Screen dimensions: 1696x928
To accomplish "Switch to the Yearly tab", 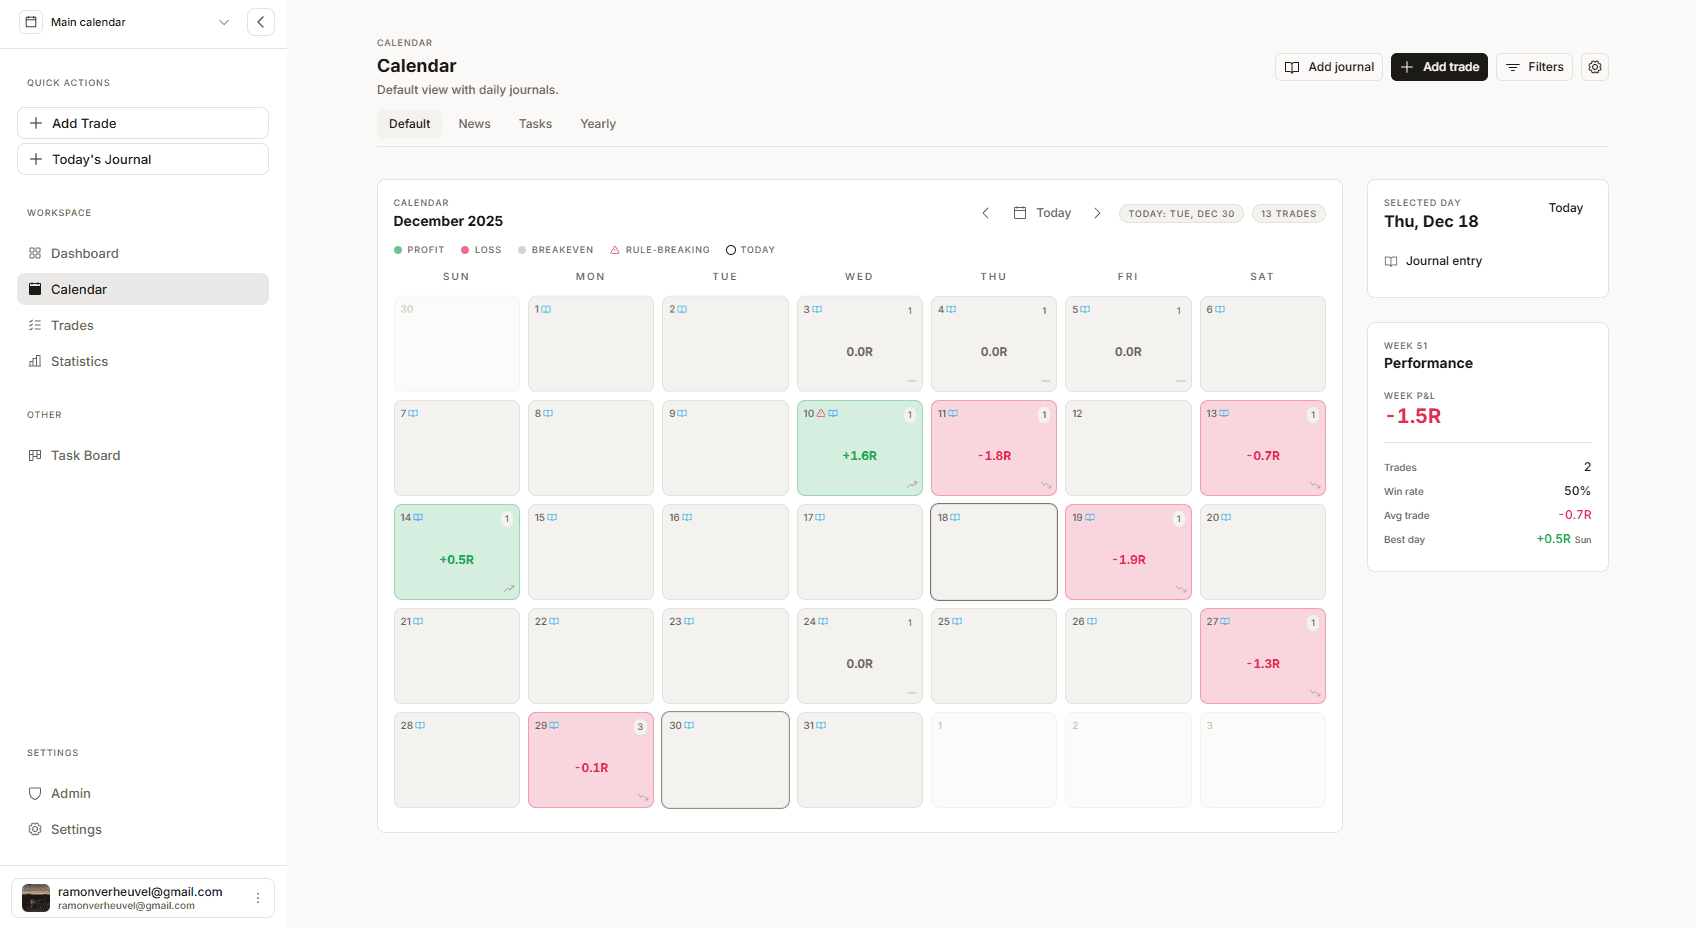I will pos(597,123).
